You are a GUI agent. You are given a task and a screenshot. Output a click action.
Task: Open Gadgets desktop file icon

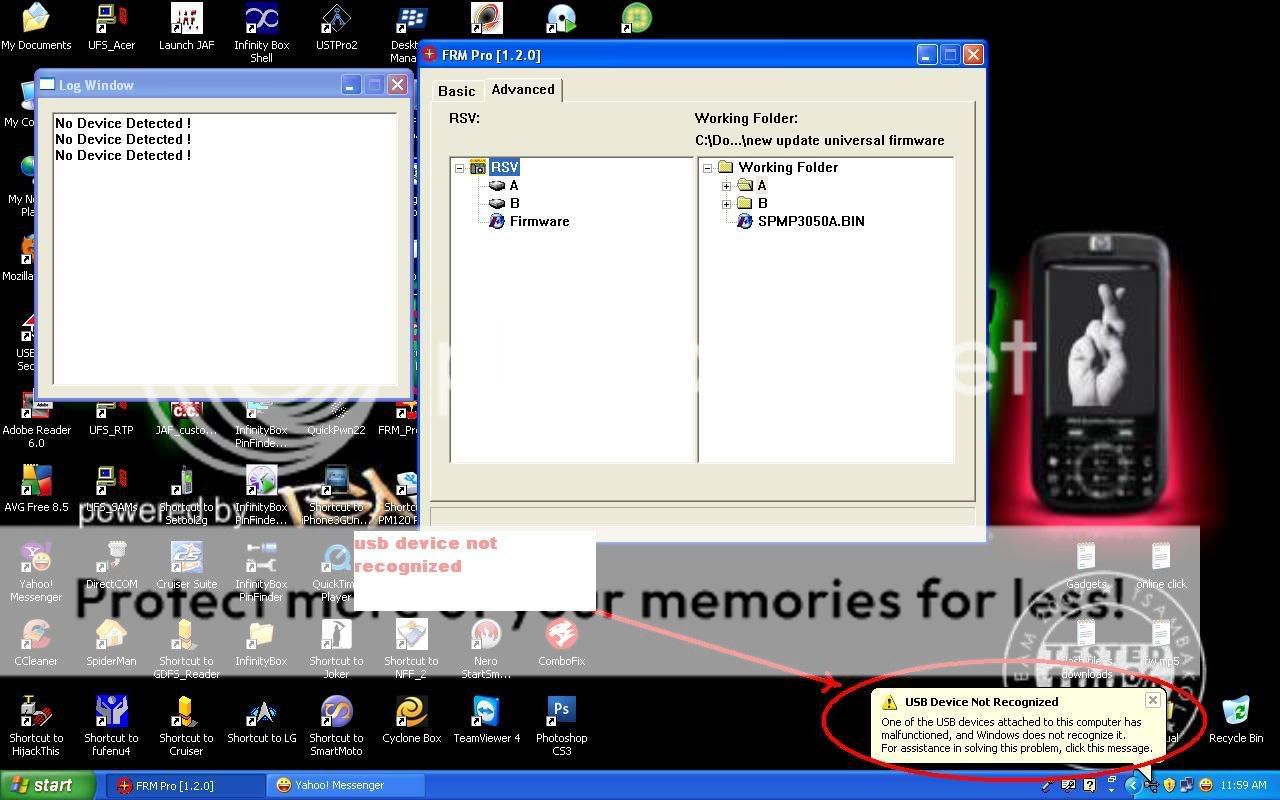click(x=1086, y=566)
